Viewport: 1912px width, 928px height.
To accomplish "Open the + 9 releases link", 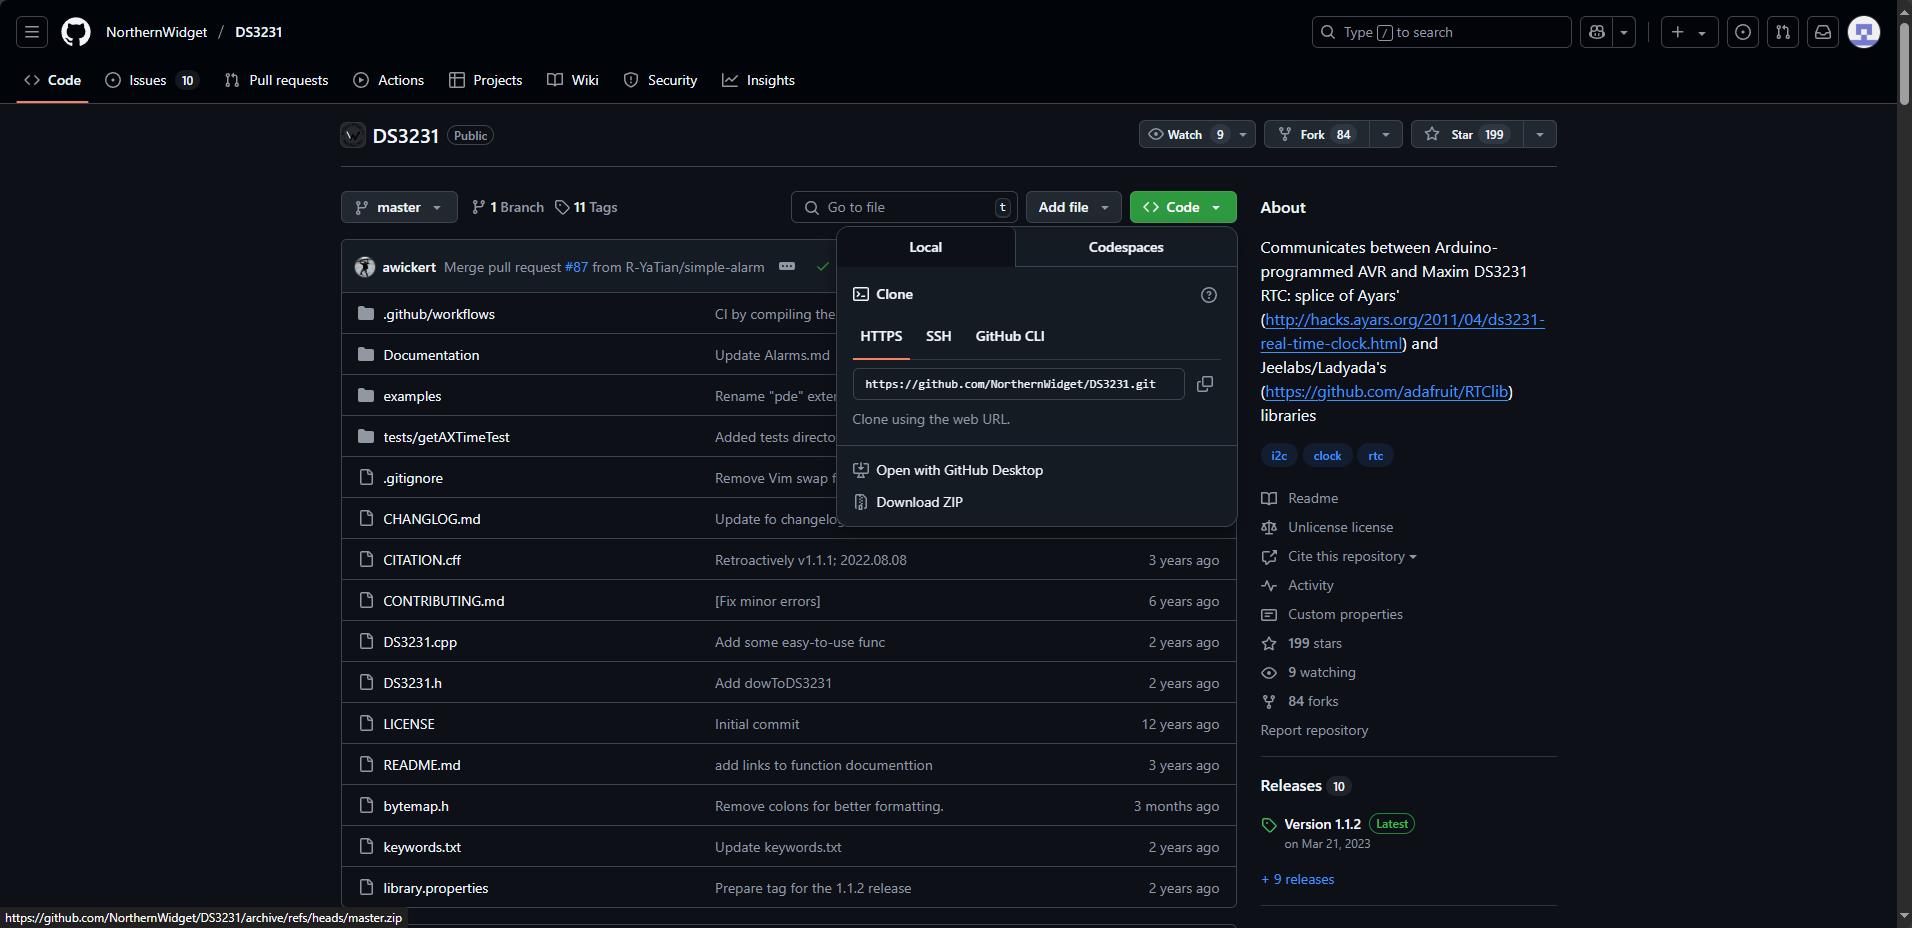I will pyautogui.click(x=1298, y=879).
